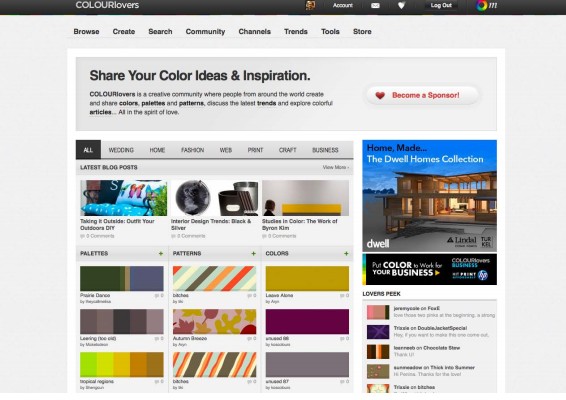The image size is (566, 400).
Task: Open the Leering (too old) palette swatch
Action: [122, 321]
